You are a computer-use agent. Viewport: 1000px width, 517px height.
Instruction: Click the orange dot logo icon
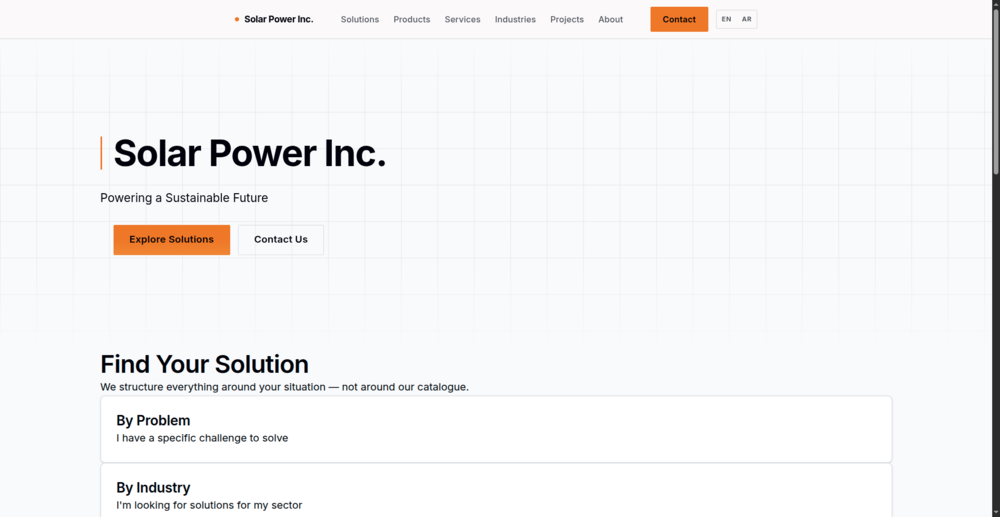click(x=237, y=19)
